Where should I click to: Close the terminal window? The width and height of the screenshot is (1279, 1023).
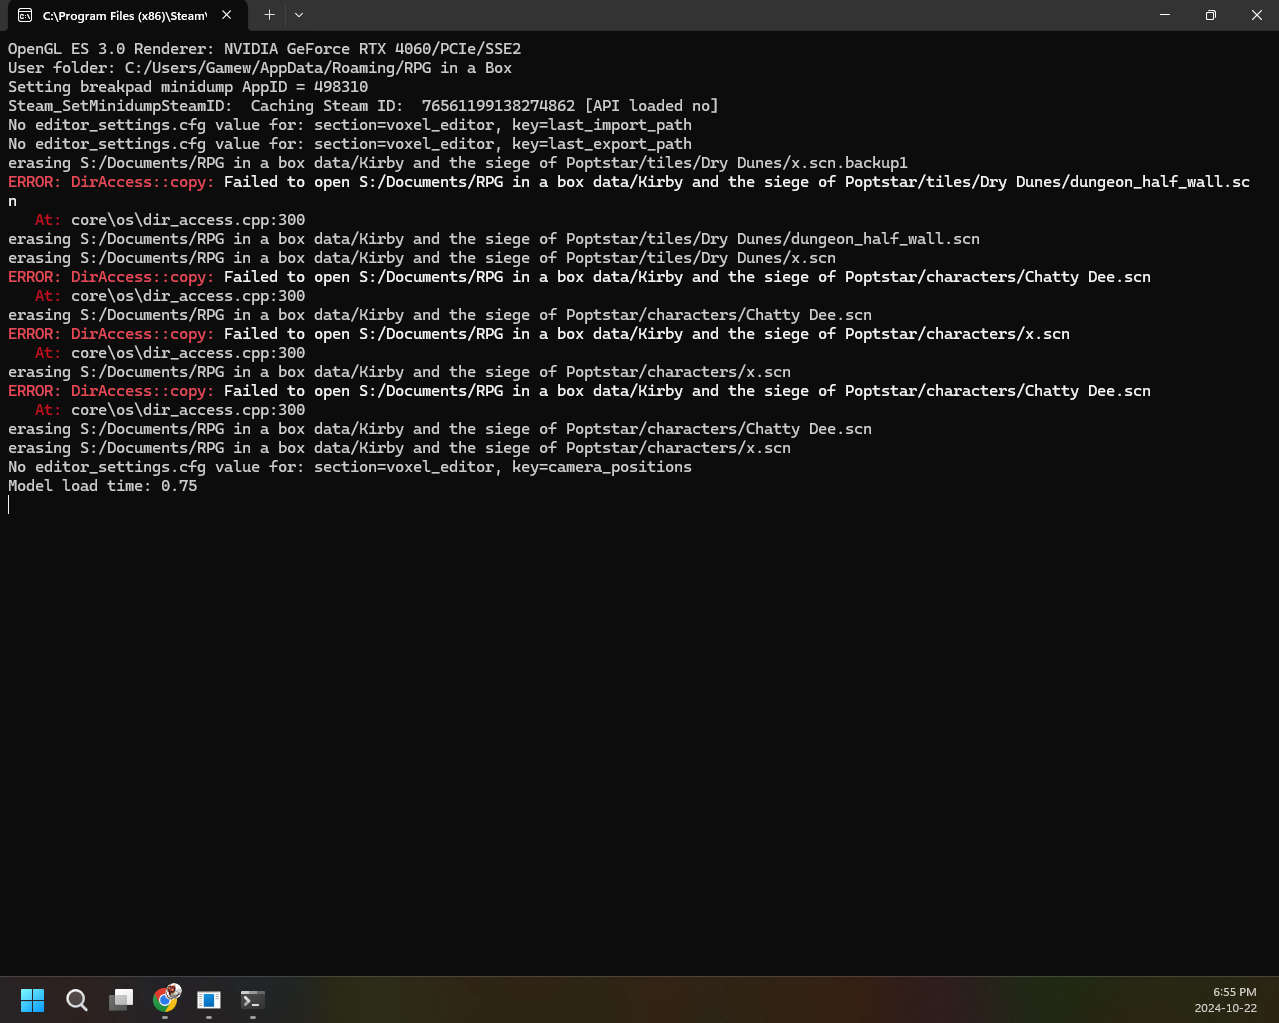tap(1256, 15)
